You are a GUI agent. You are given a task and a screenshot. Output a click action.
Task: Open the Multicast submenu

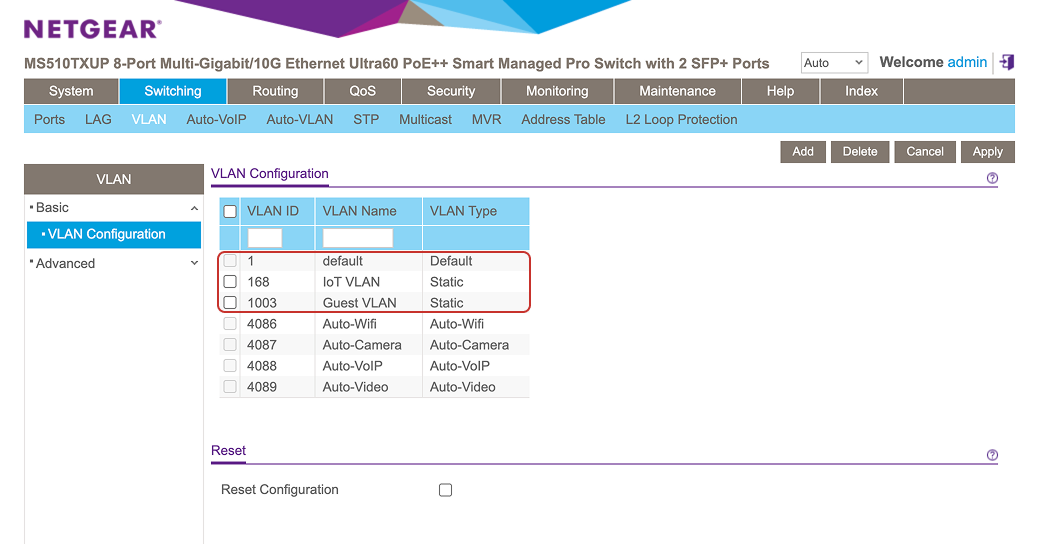pyautogui.click(x=425, y=120)
